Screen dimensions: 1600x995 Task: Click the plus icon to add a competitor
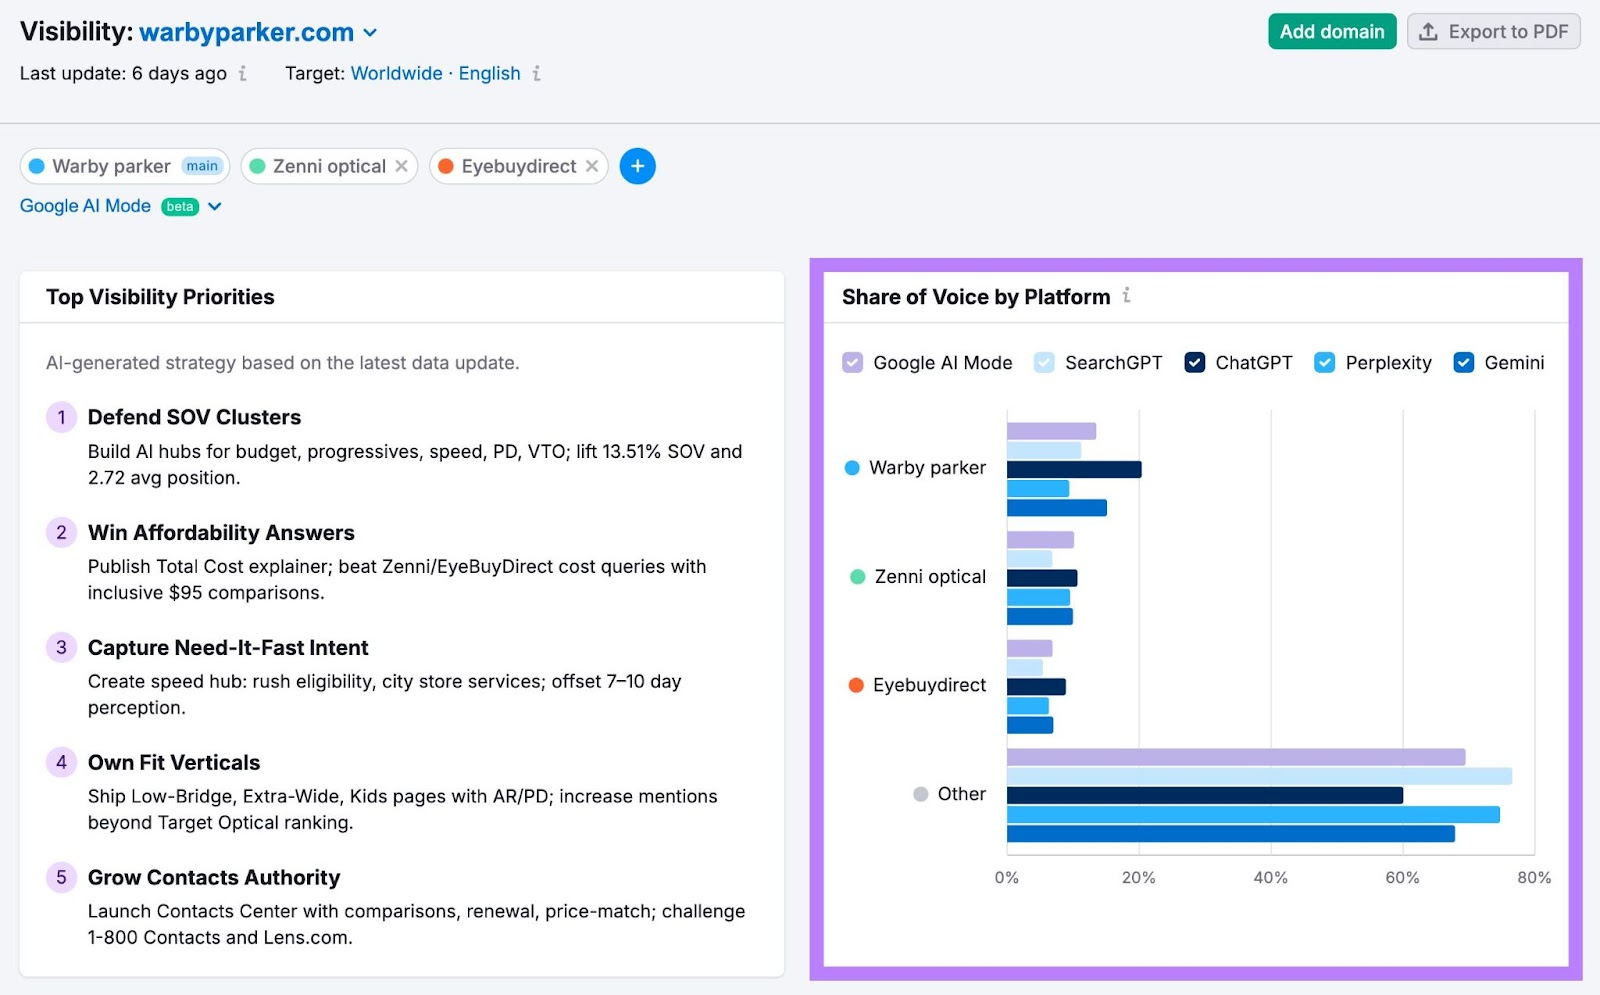point(637,166)
